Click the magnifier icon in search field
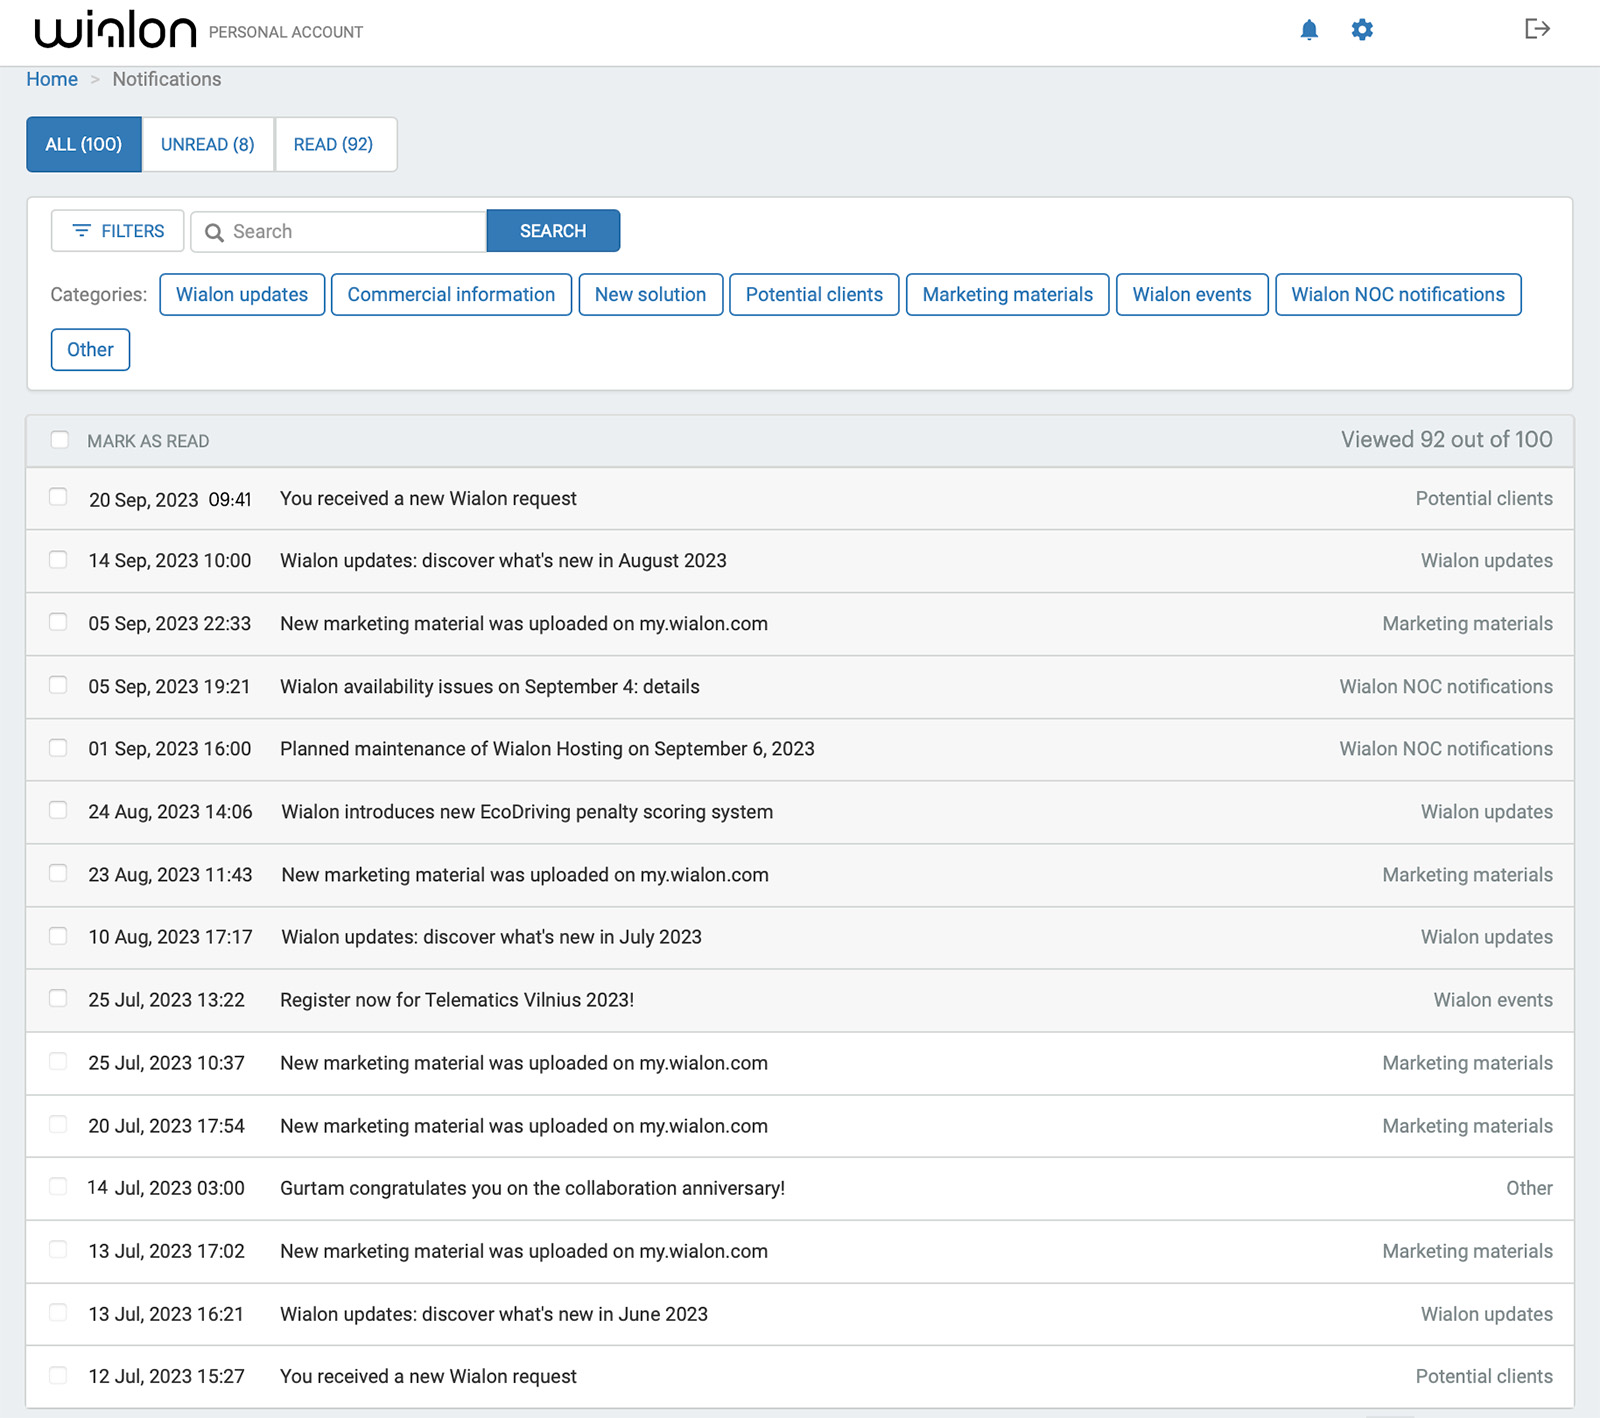This screenshot has height=1418, width=1600. 215,231
